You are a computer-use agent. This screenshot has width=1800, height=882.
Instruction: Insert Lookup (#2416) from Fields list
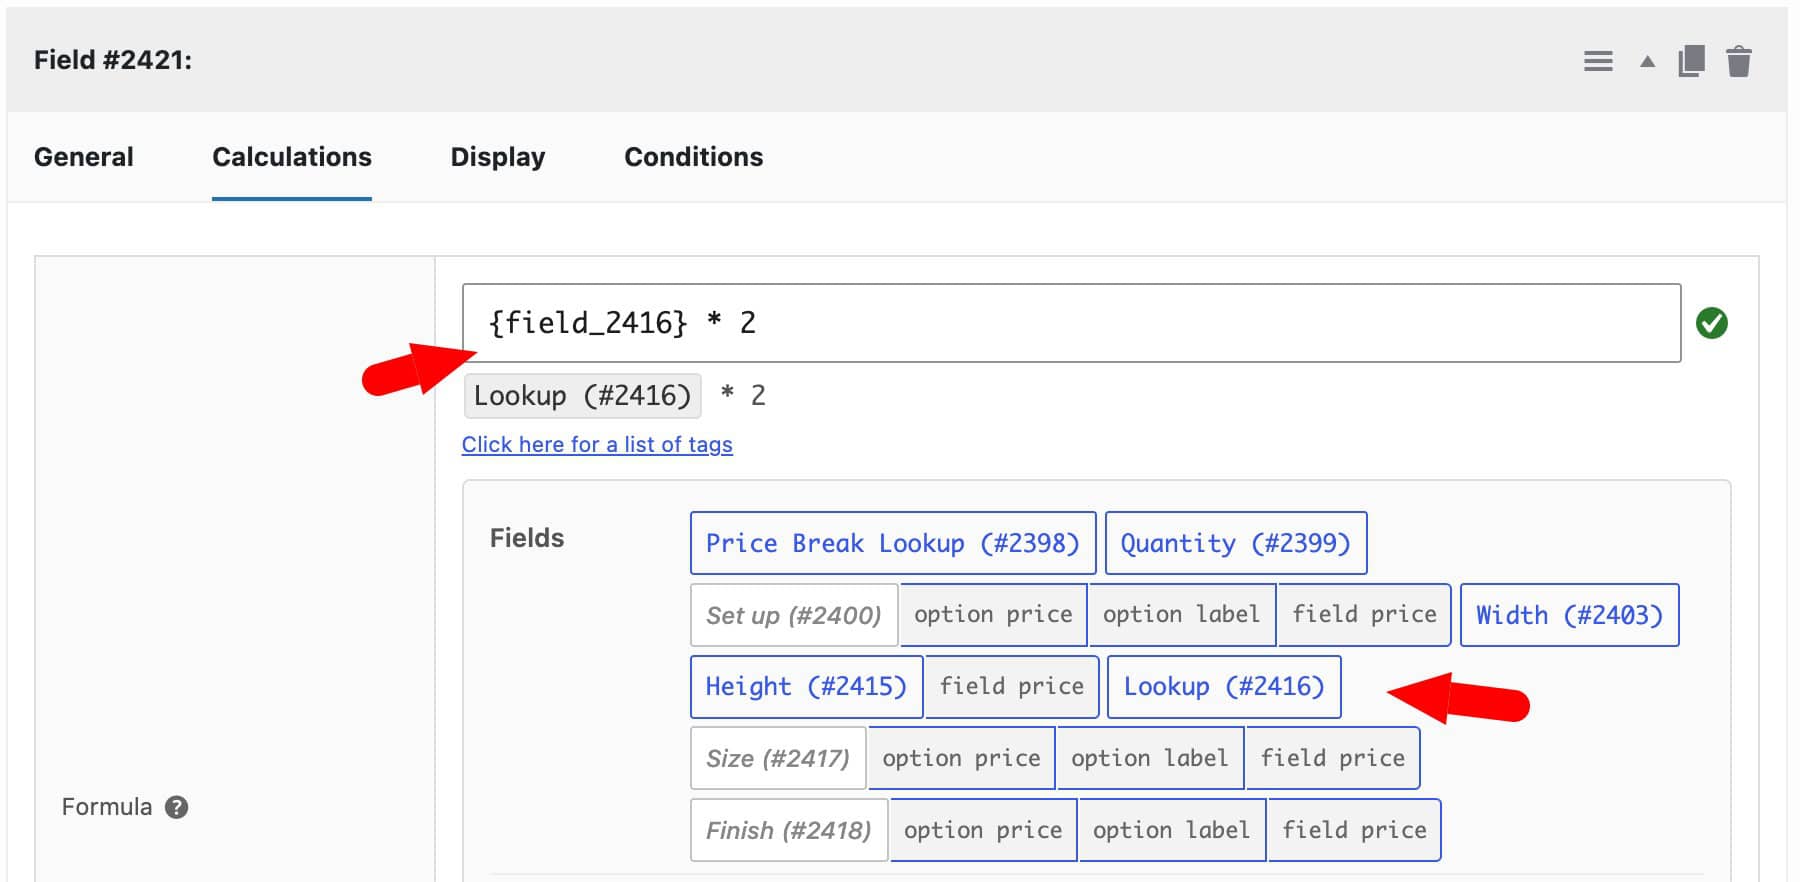[x=1224, y=687]
